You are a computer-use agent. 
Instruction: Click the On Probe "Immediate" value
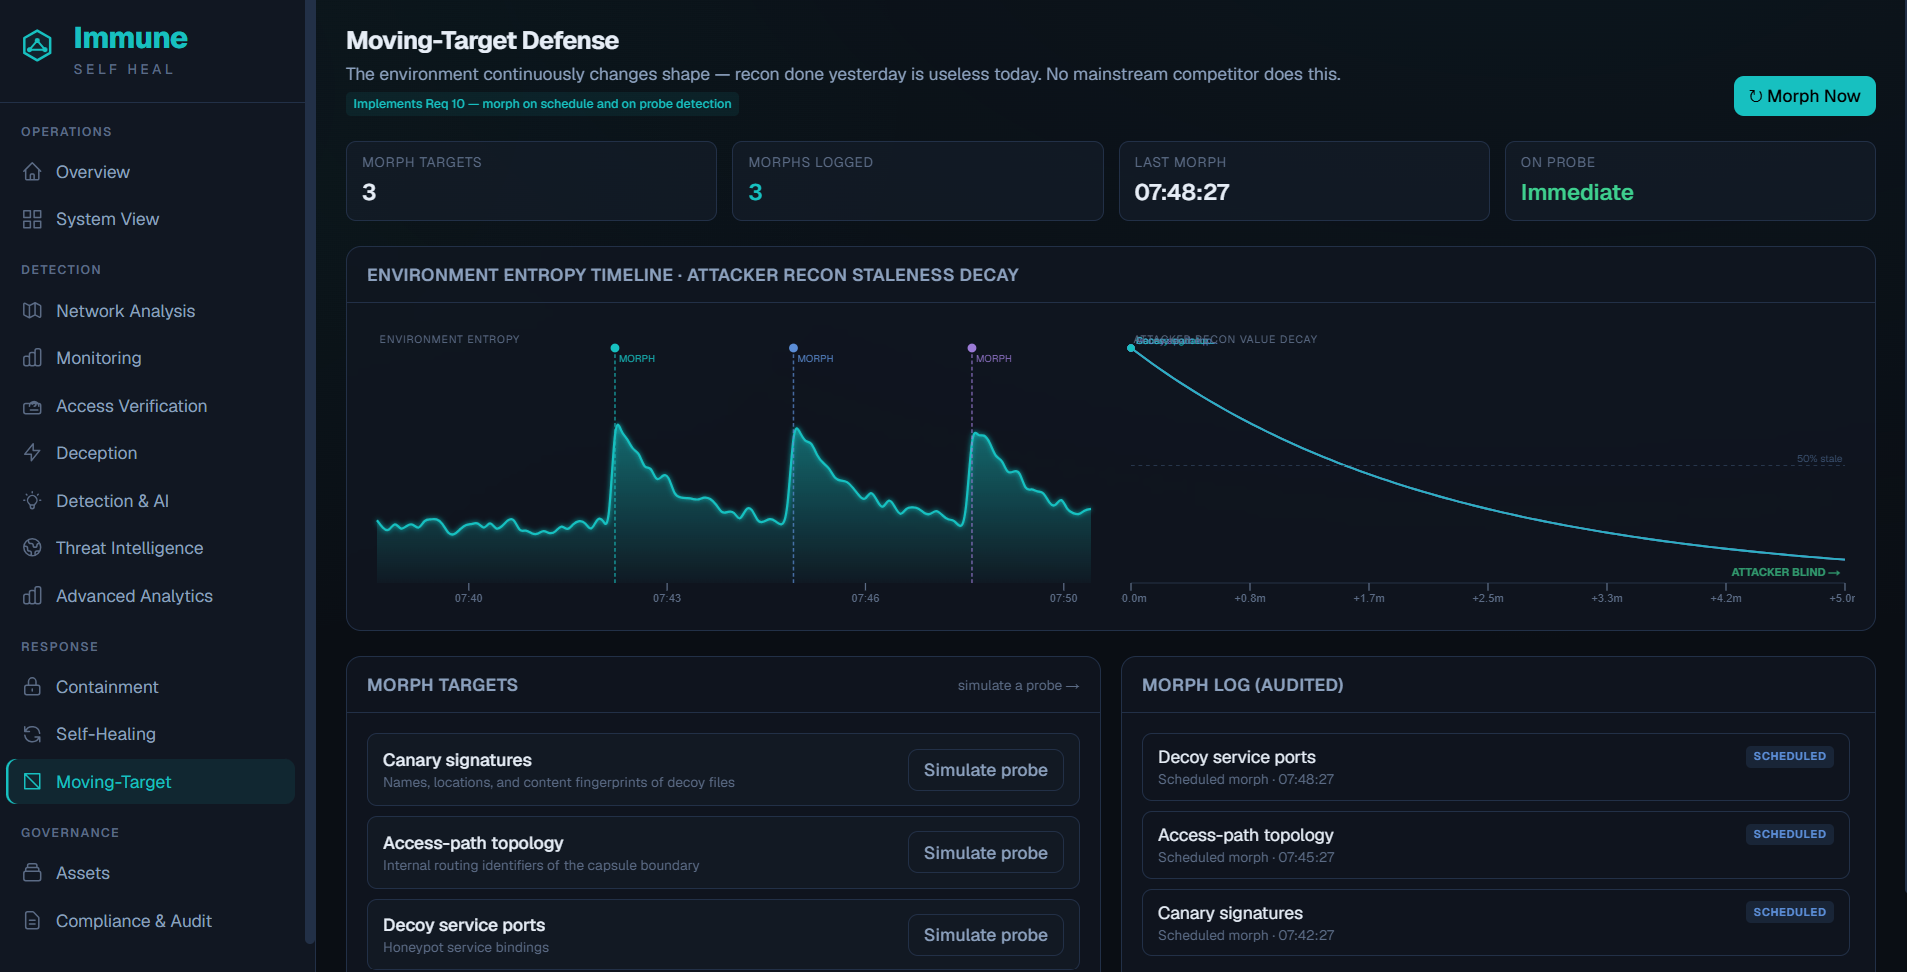(1577, 192)
